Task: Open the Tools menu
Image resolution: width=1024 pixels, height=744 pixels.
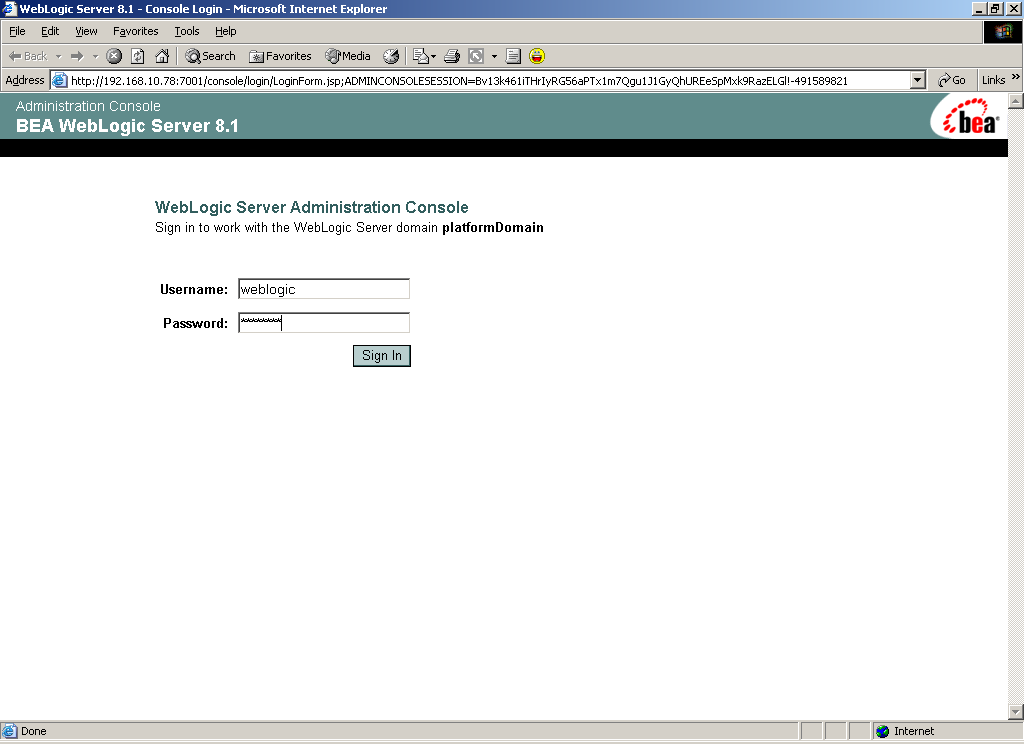Action: [x=187, y=31]
